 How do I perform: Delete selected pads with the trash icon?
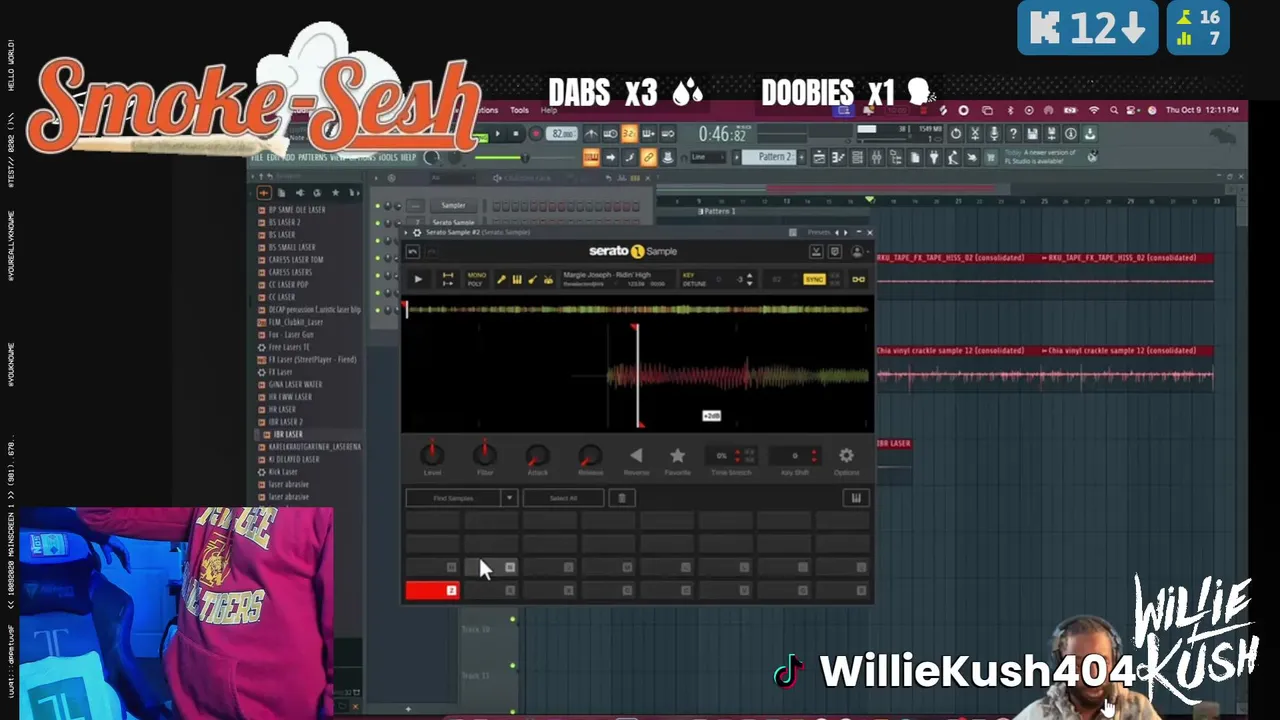click(621, 498)
